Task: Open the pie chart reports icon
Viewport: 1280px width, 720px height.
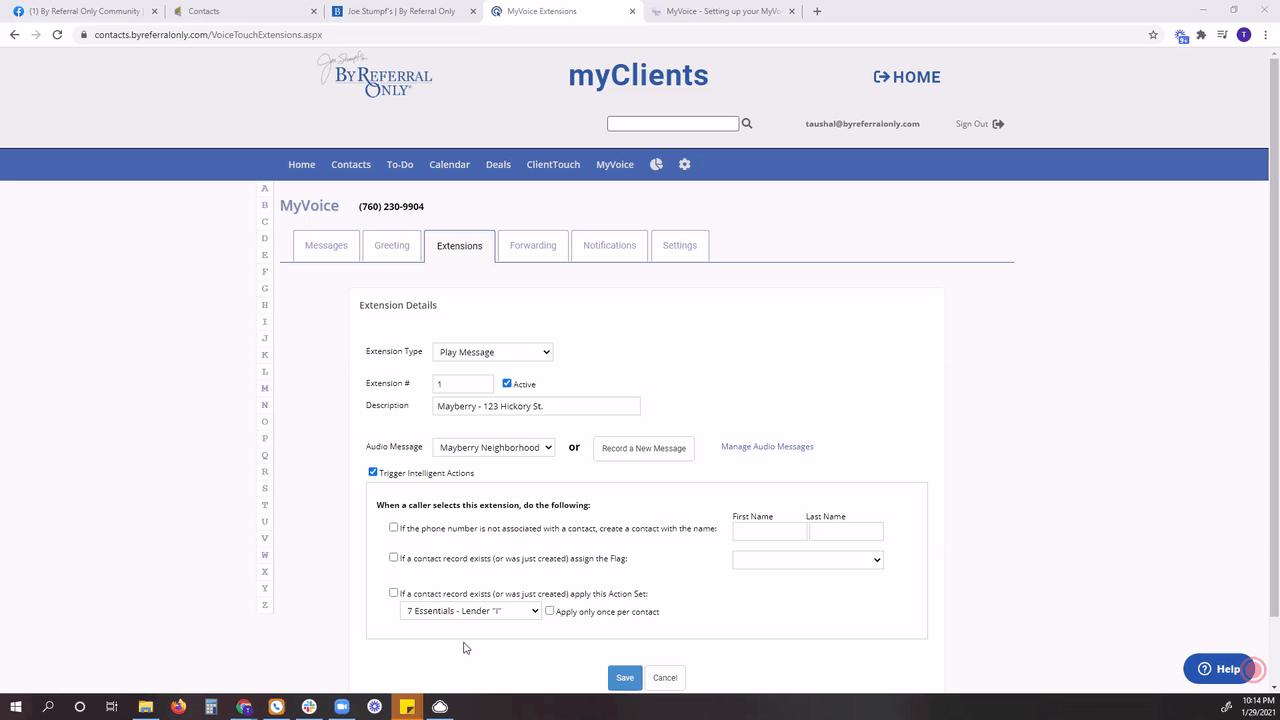Action: point(656,164)
